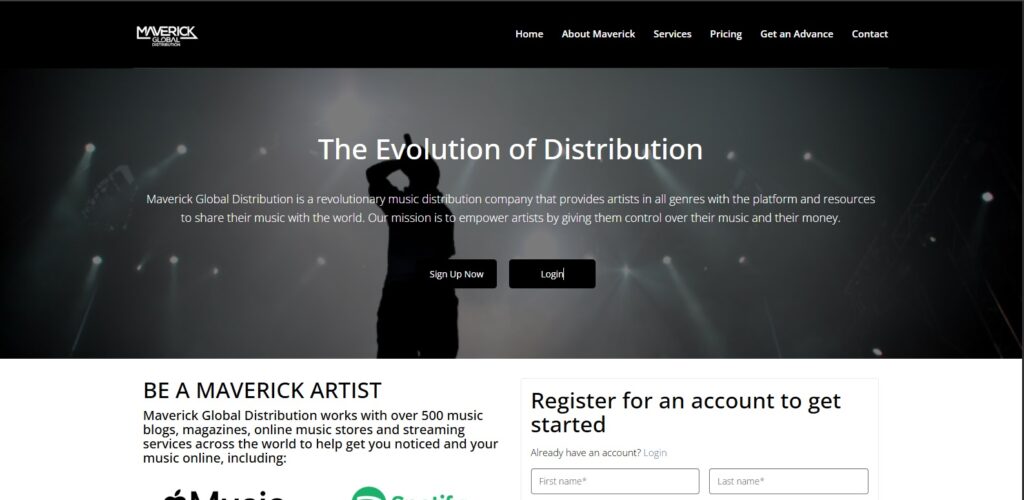Open the About Maverick menu item

point(598,34)
